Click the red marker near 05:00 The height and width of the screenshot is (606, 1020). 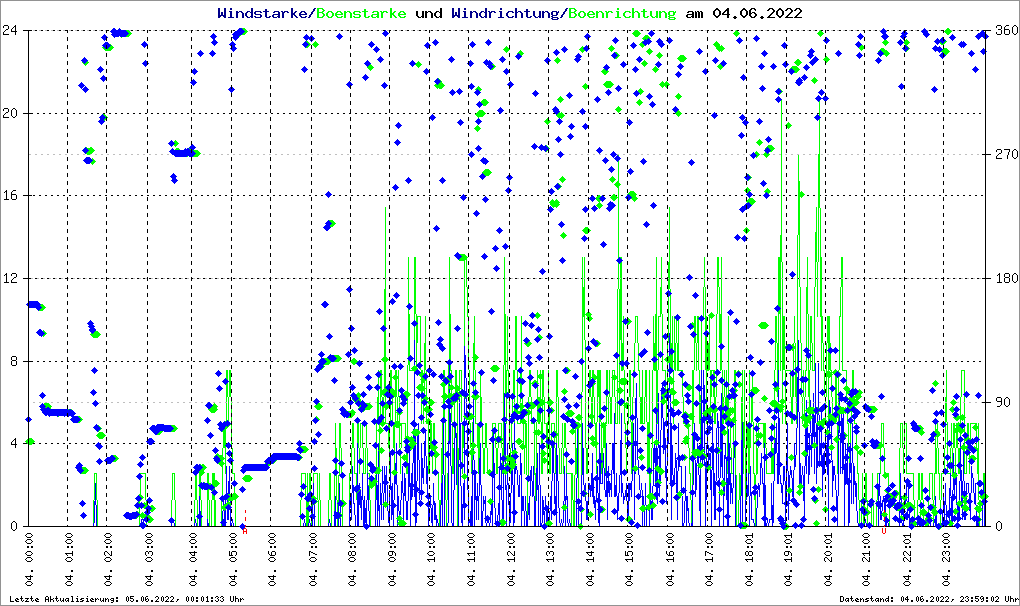pyautogui.click(x=244, y=530)
